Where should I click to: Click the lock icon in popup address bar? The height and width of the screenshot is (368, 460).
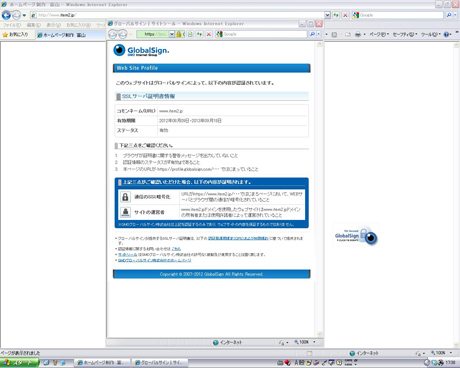(x=179, y=34)
